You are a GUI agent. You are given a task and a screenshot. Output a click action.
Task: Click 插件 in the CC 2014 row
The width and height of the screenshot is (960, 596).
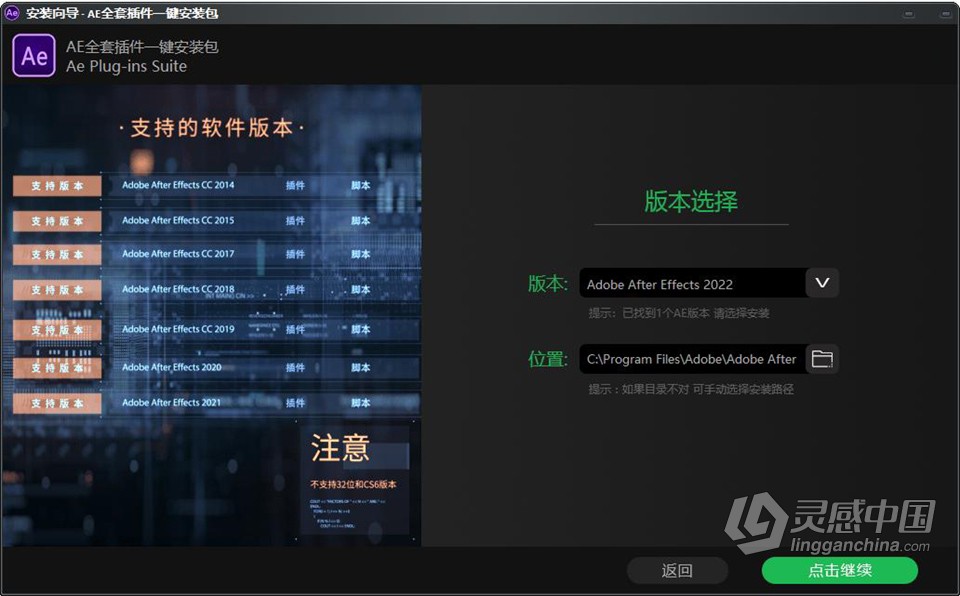(295, 185)
